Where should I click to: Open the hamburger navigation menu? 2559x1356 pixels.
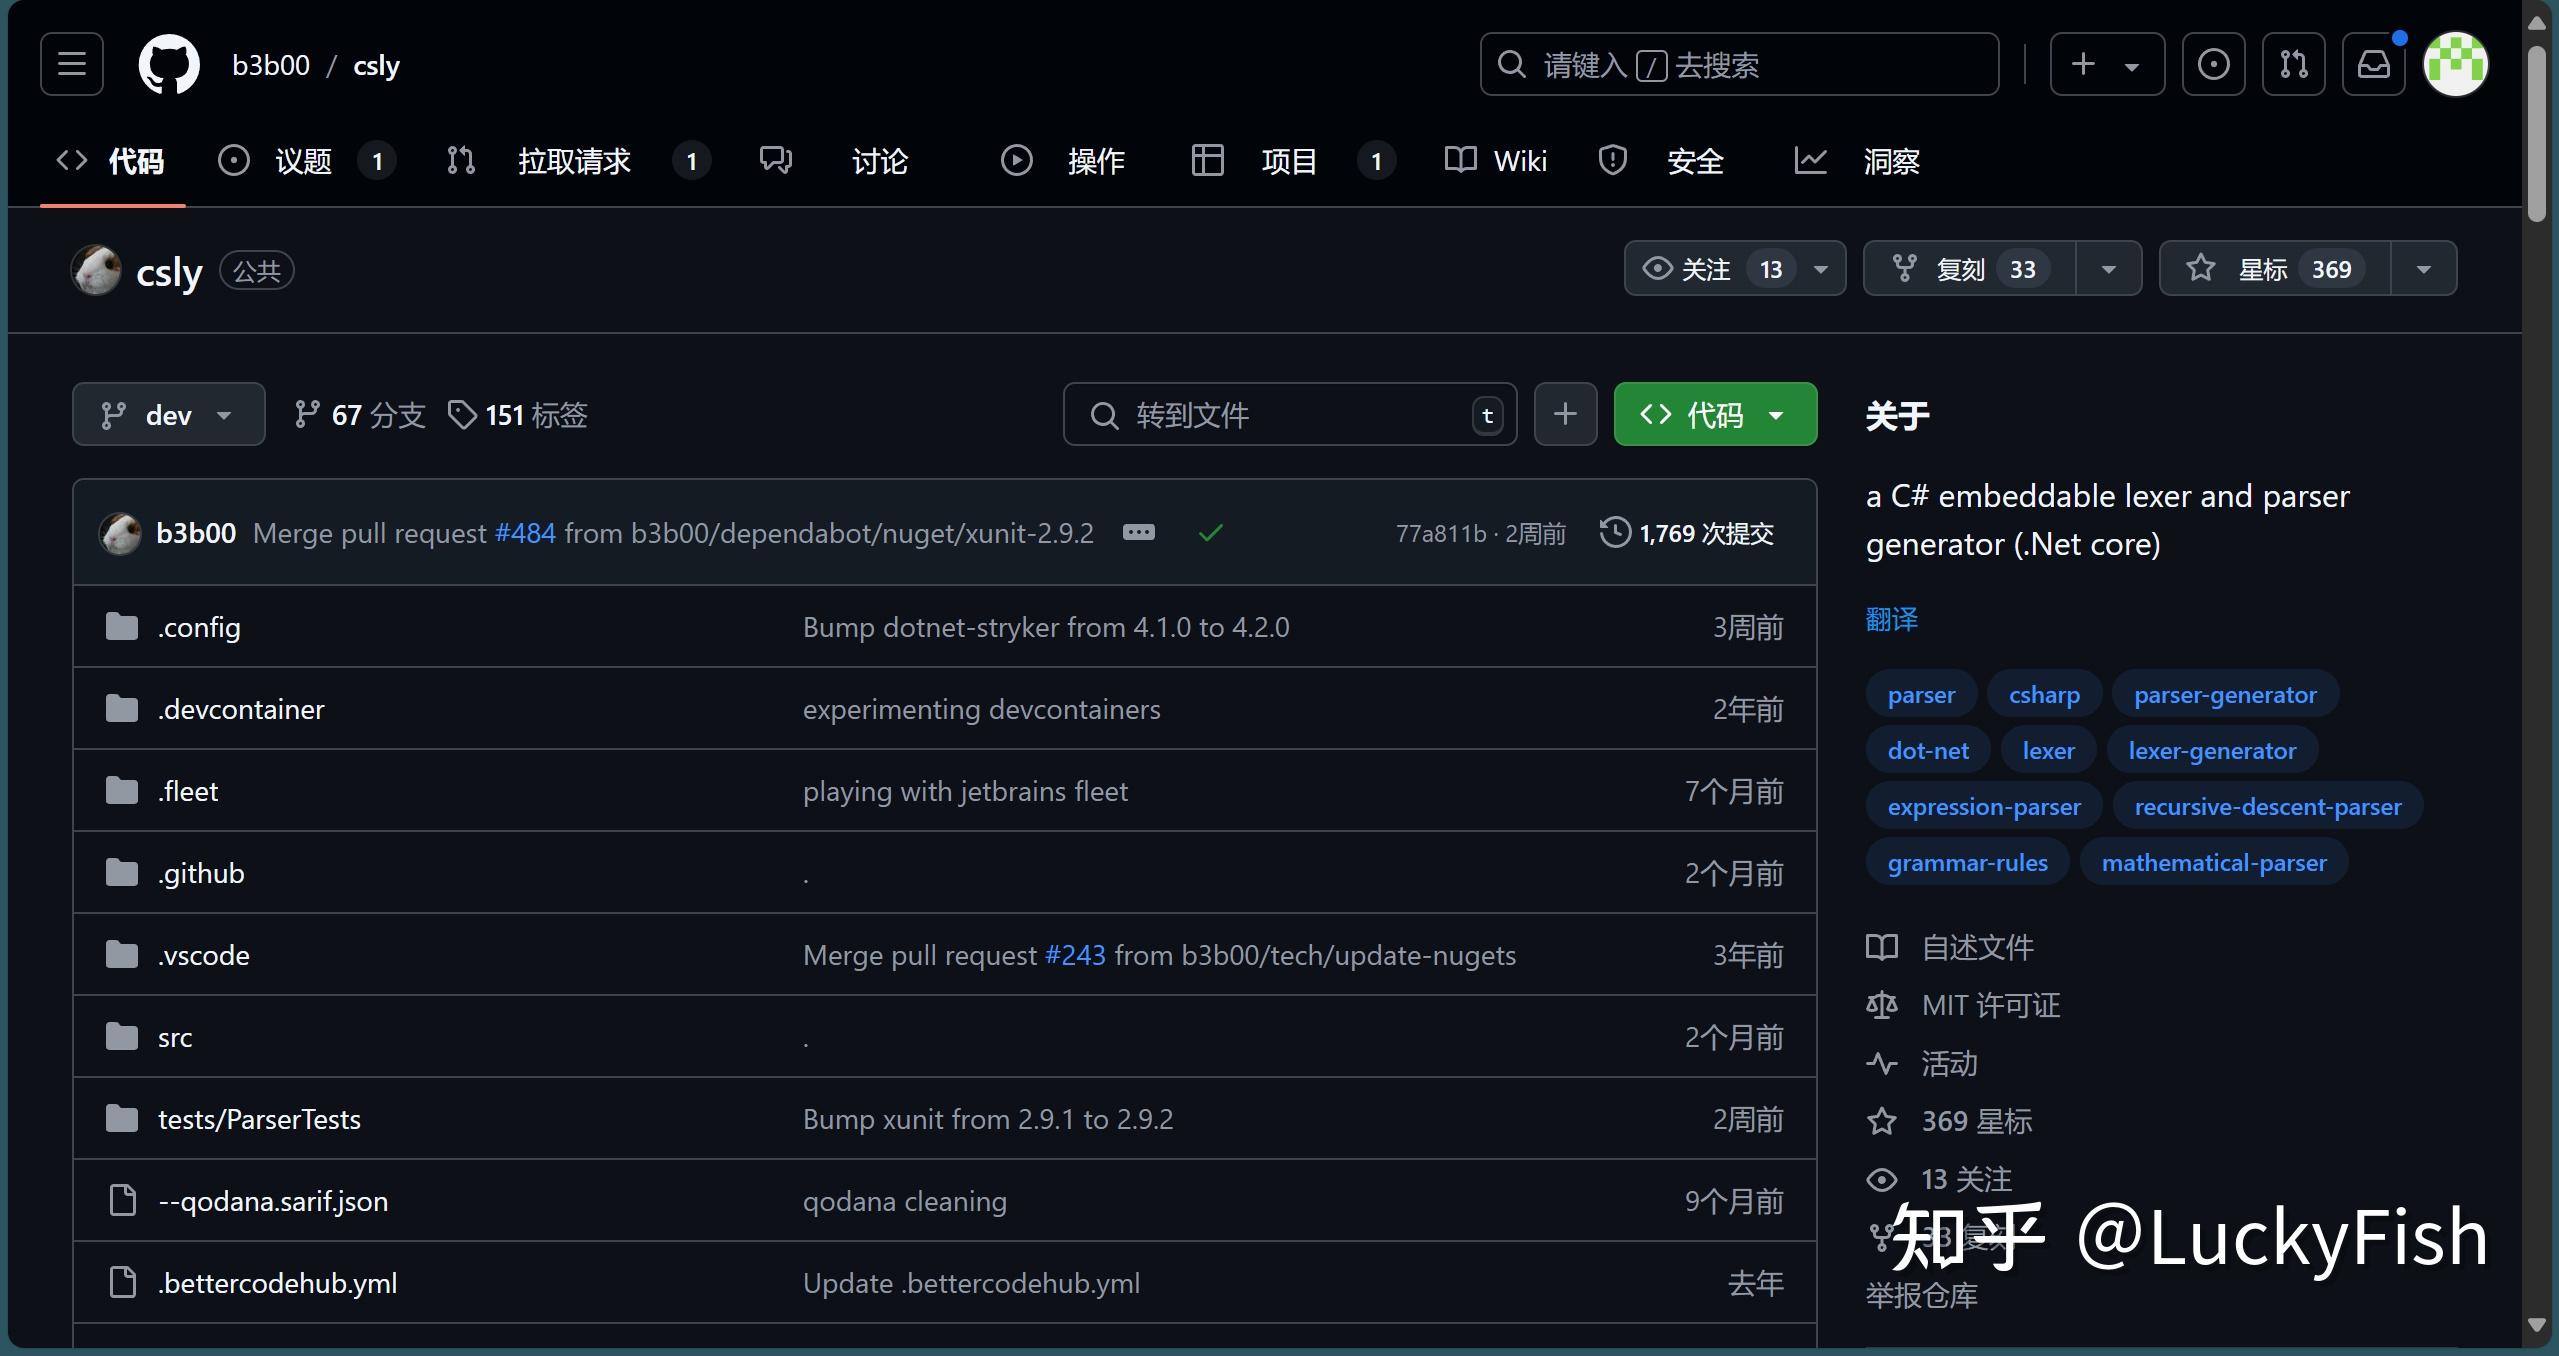coord(71,65)
